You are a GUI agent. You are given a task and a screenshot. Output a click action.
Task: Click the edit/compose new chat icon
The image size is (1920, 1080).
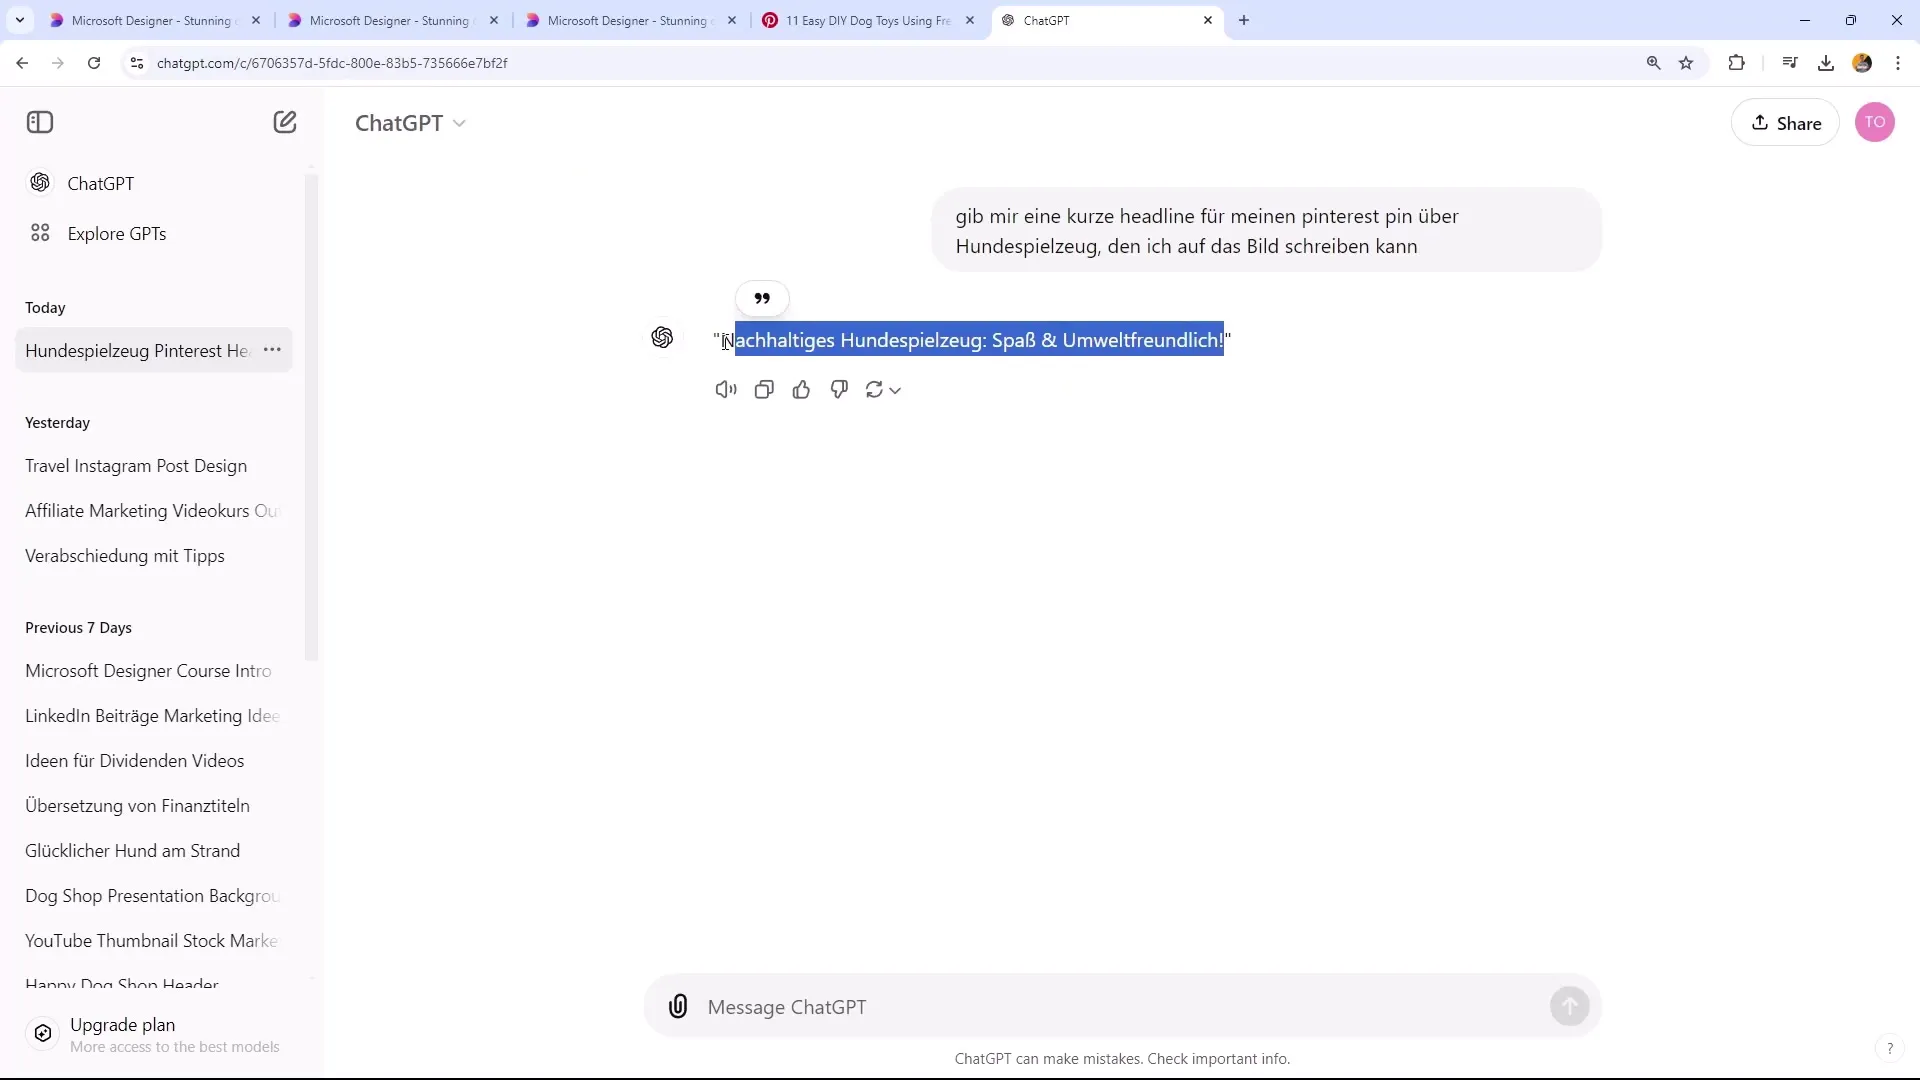(285, 121)
